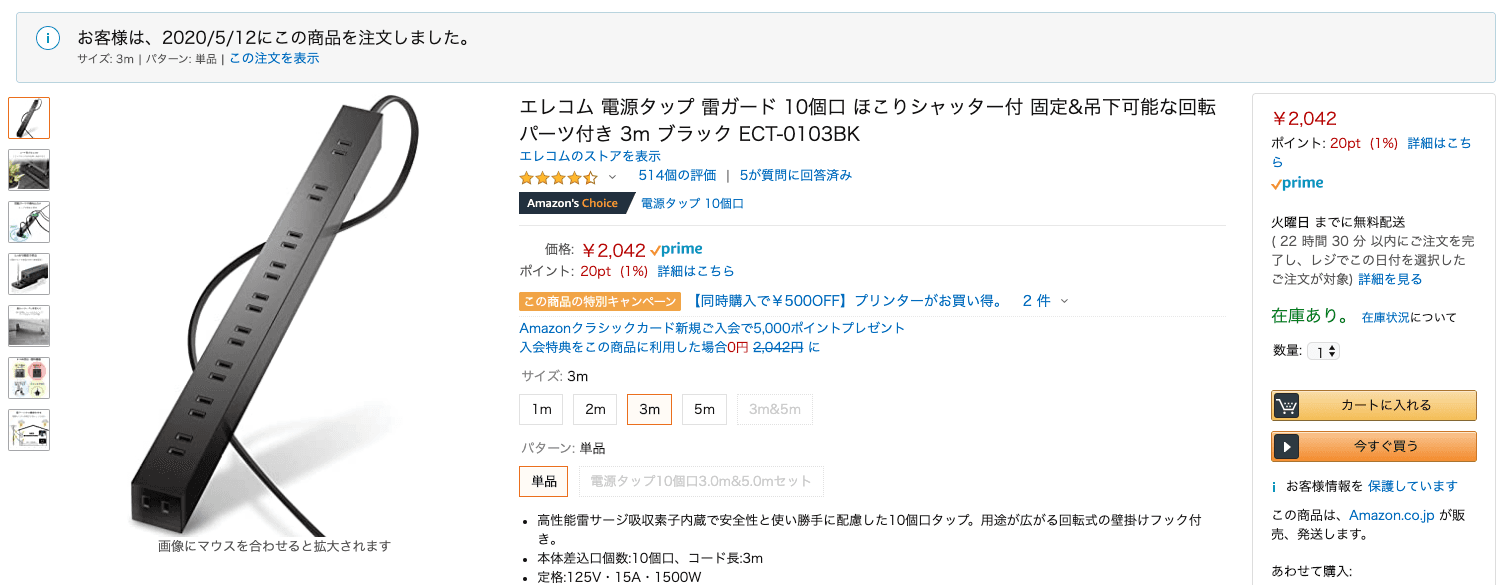
Task: Open 在庫状況 link
Action: 1385,318
